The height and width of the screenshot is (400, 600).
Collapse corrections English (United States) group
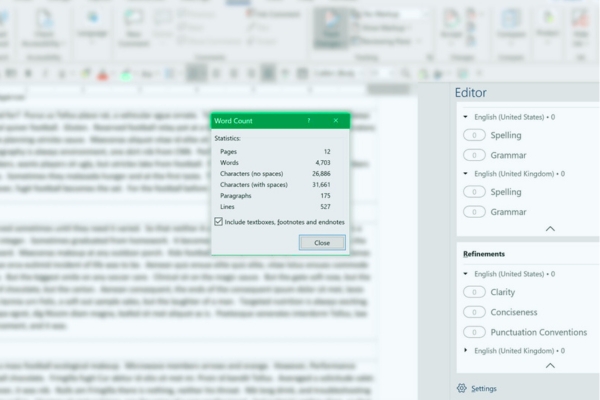click(465, 117)
